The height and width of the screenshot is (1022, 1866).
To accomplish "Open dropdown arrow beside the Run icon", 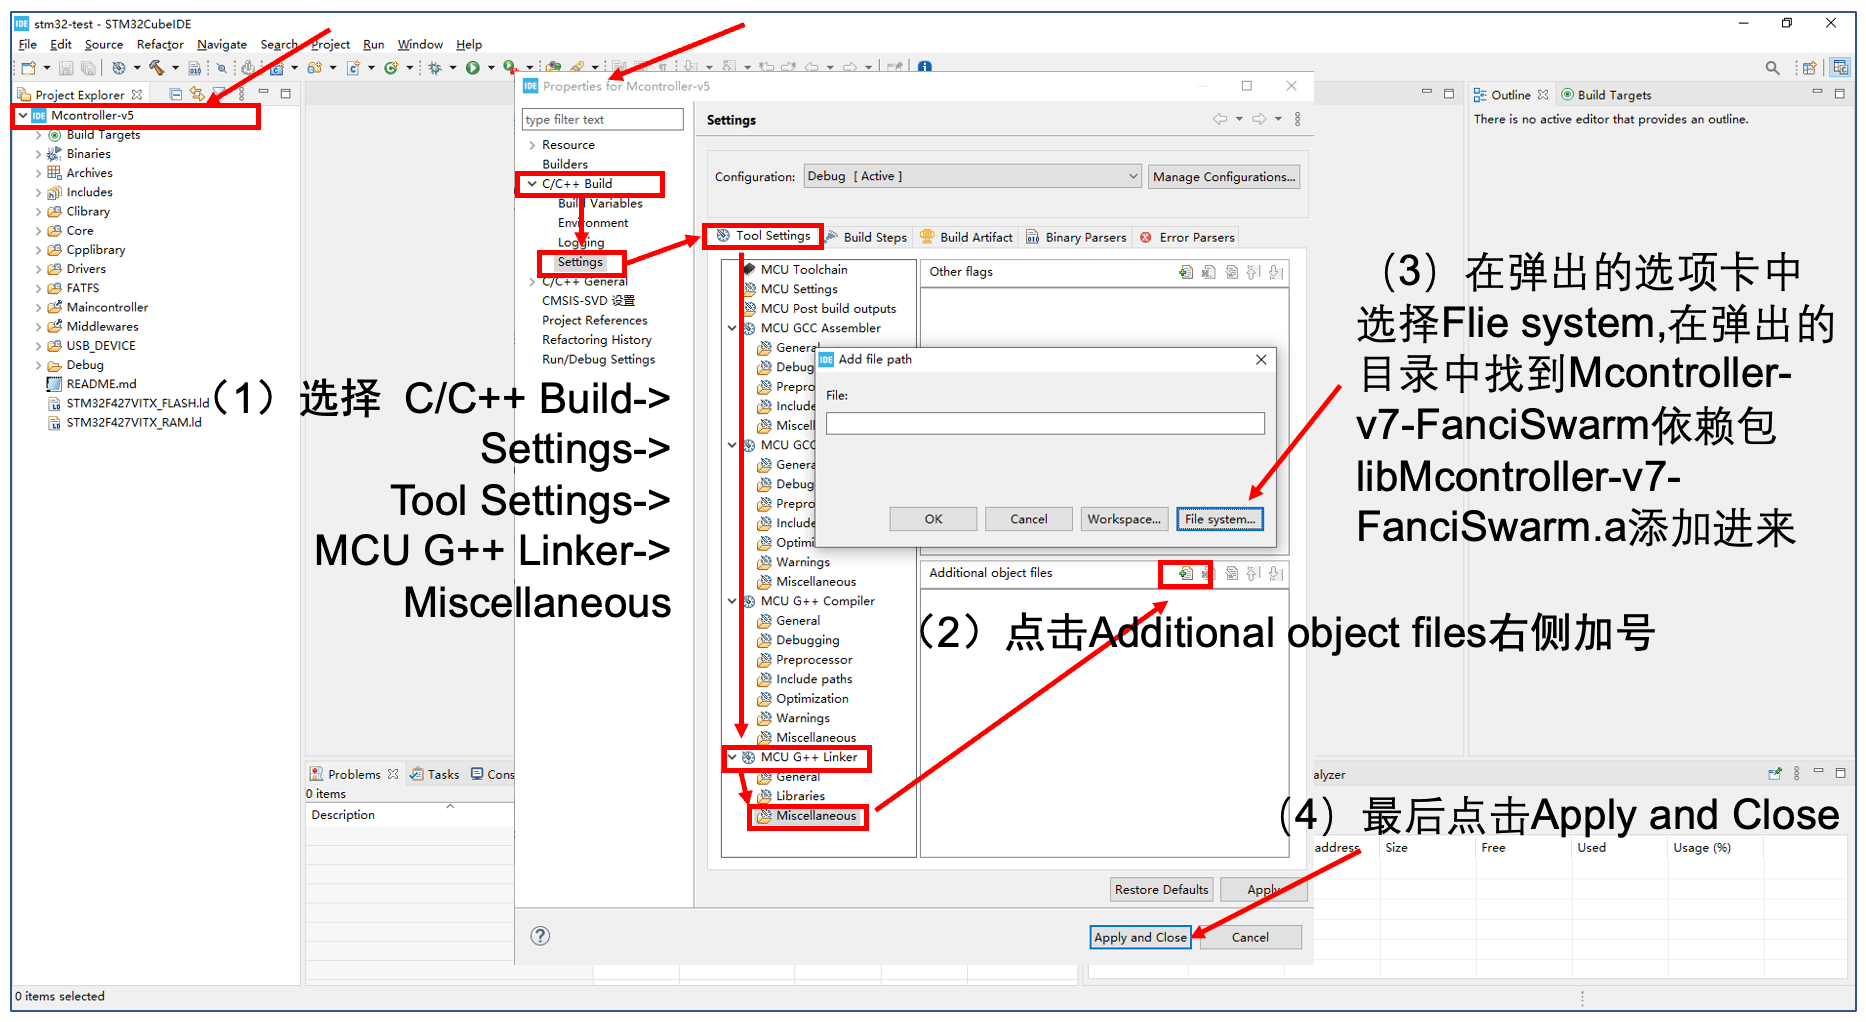I will pos(491,68).
